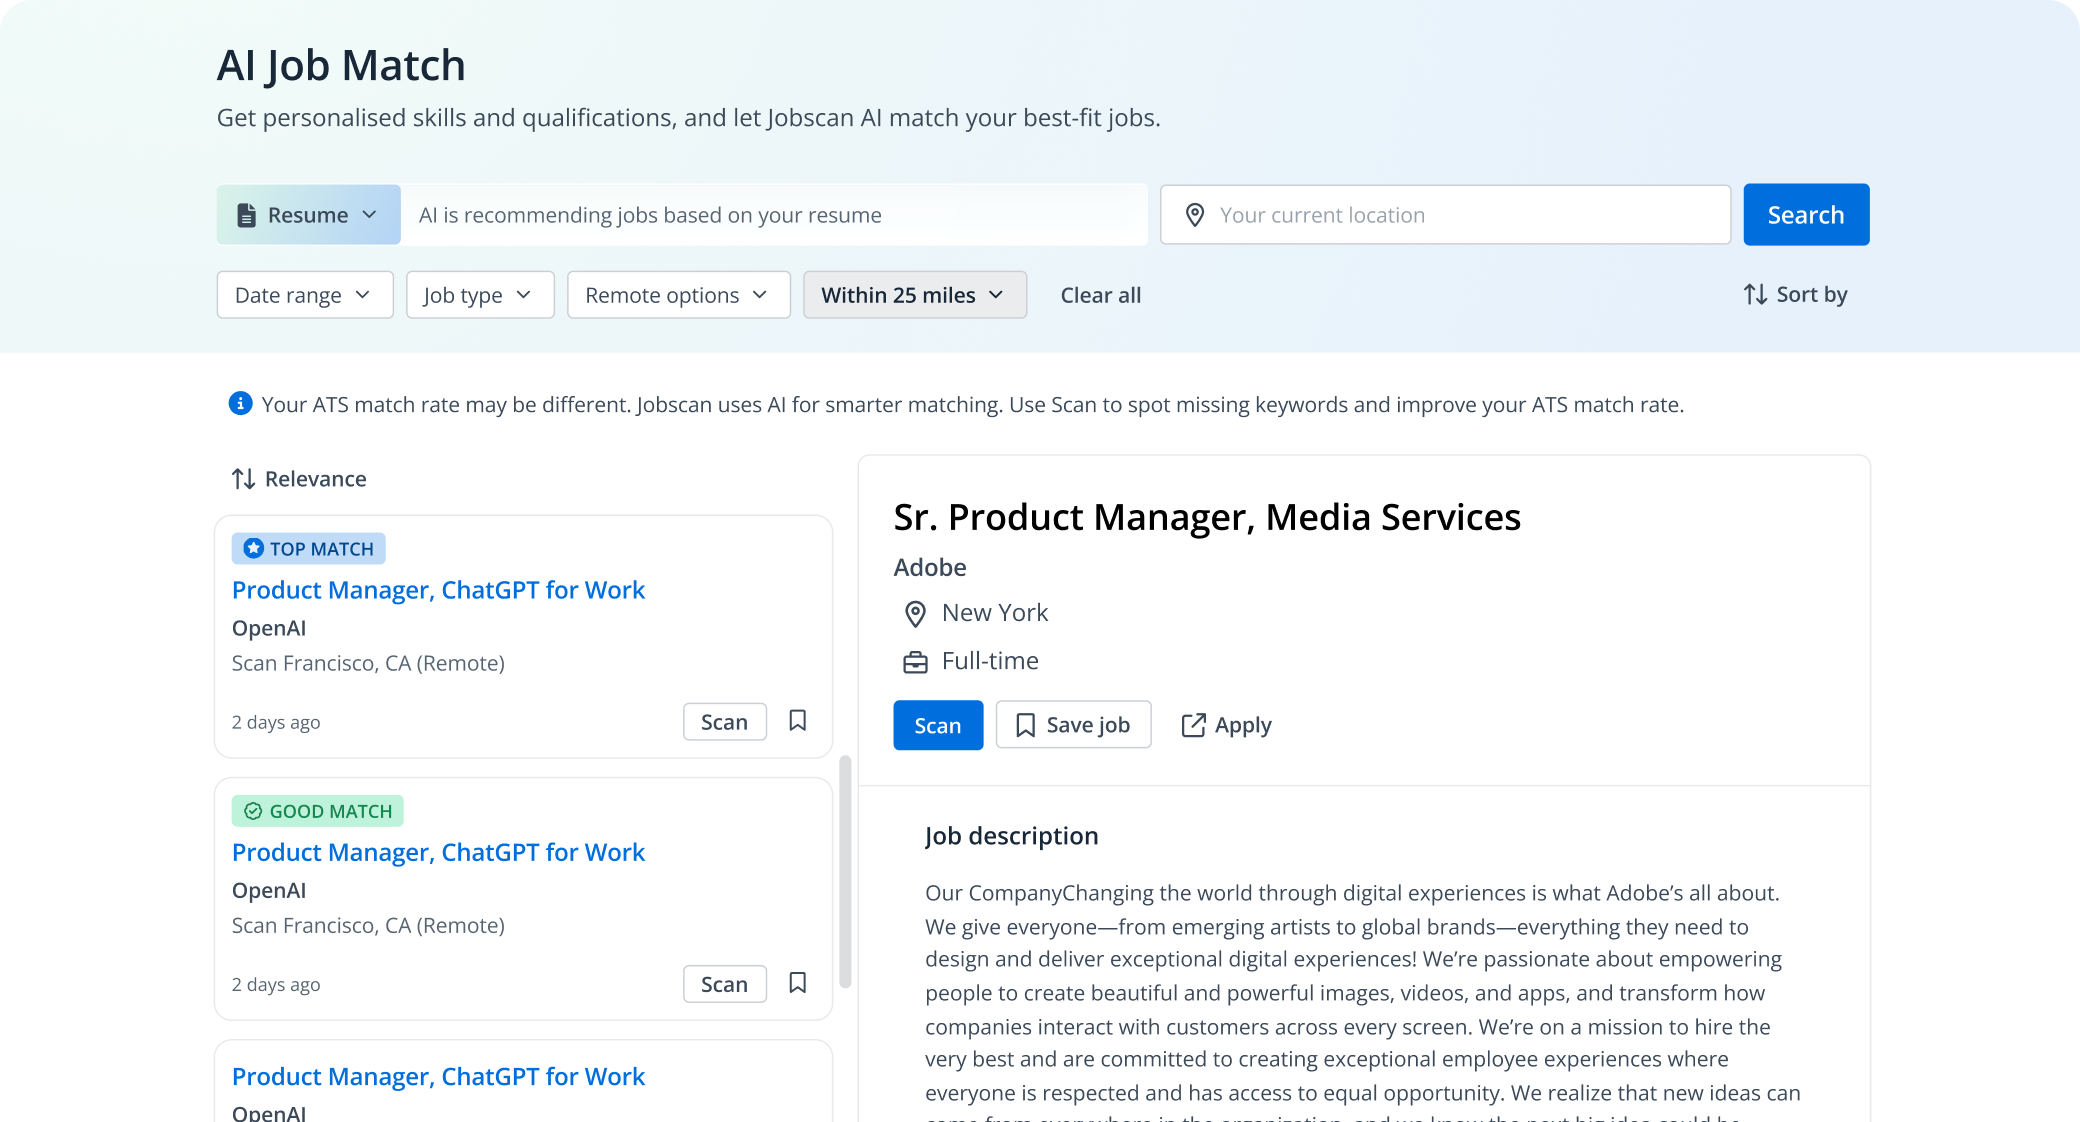Click the Sort by arrows icon
The width and height of the screenshot is (2080, 1122).
click(1755, 294)
